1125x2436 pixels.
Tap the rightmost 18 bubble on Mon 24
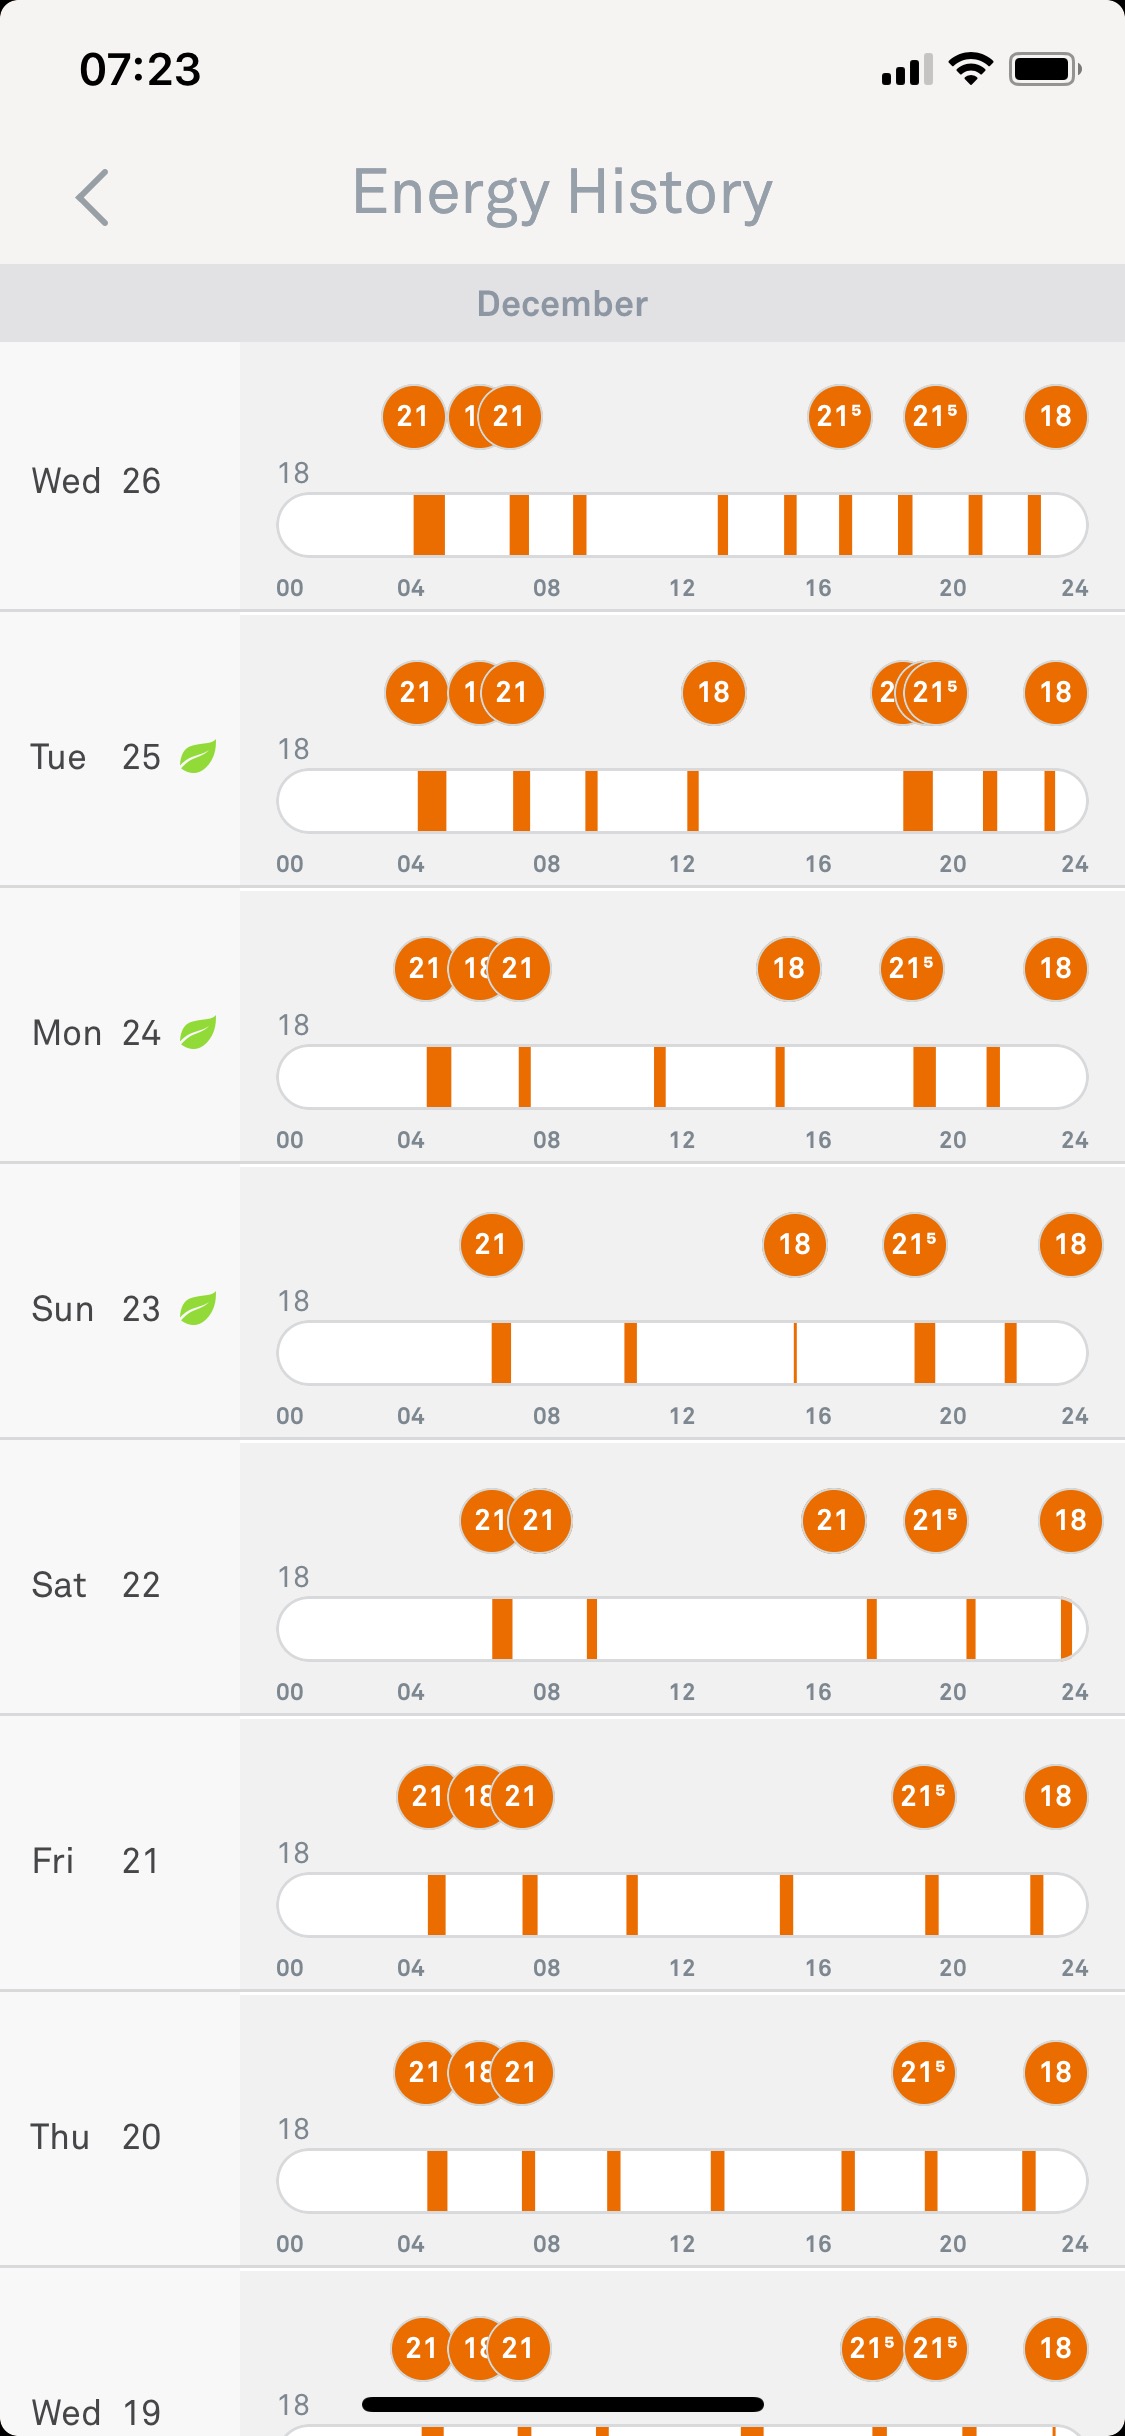pyautogui.click(x=1055, y=969)
